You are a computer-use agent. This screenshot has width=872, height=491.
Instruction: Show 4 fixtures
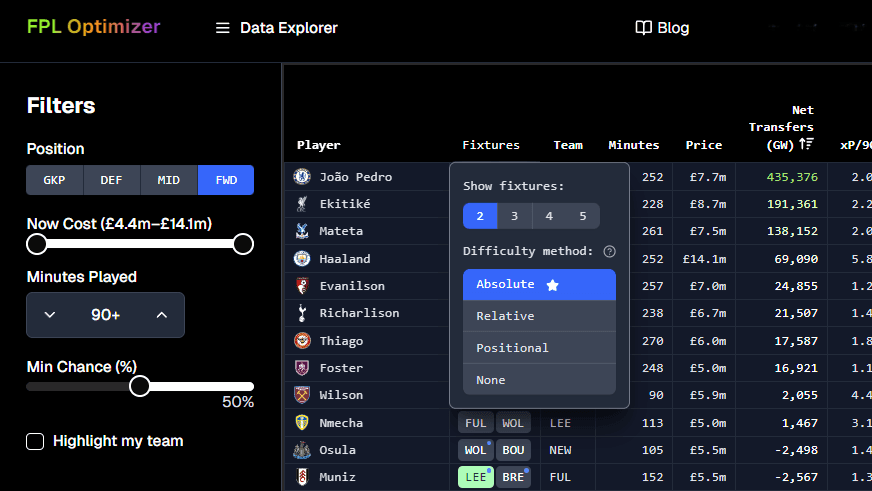click(x=549, y=216)
